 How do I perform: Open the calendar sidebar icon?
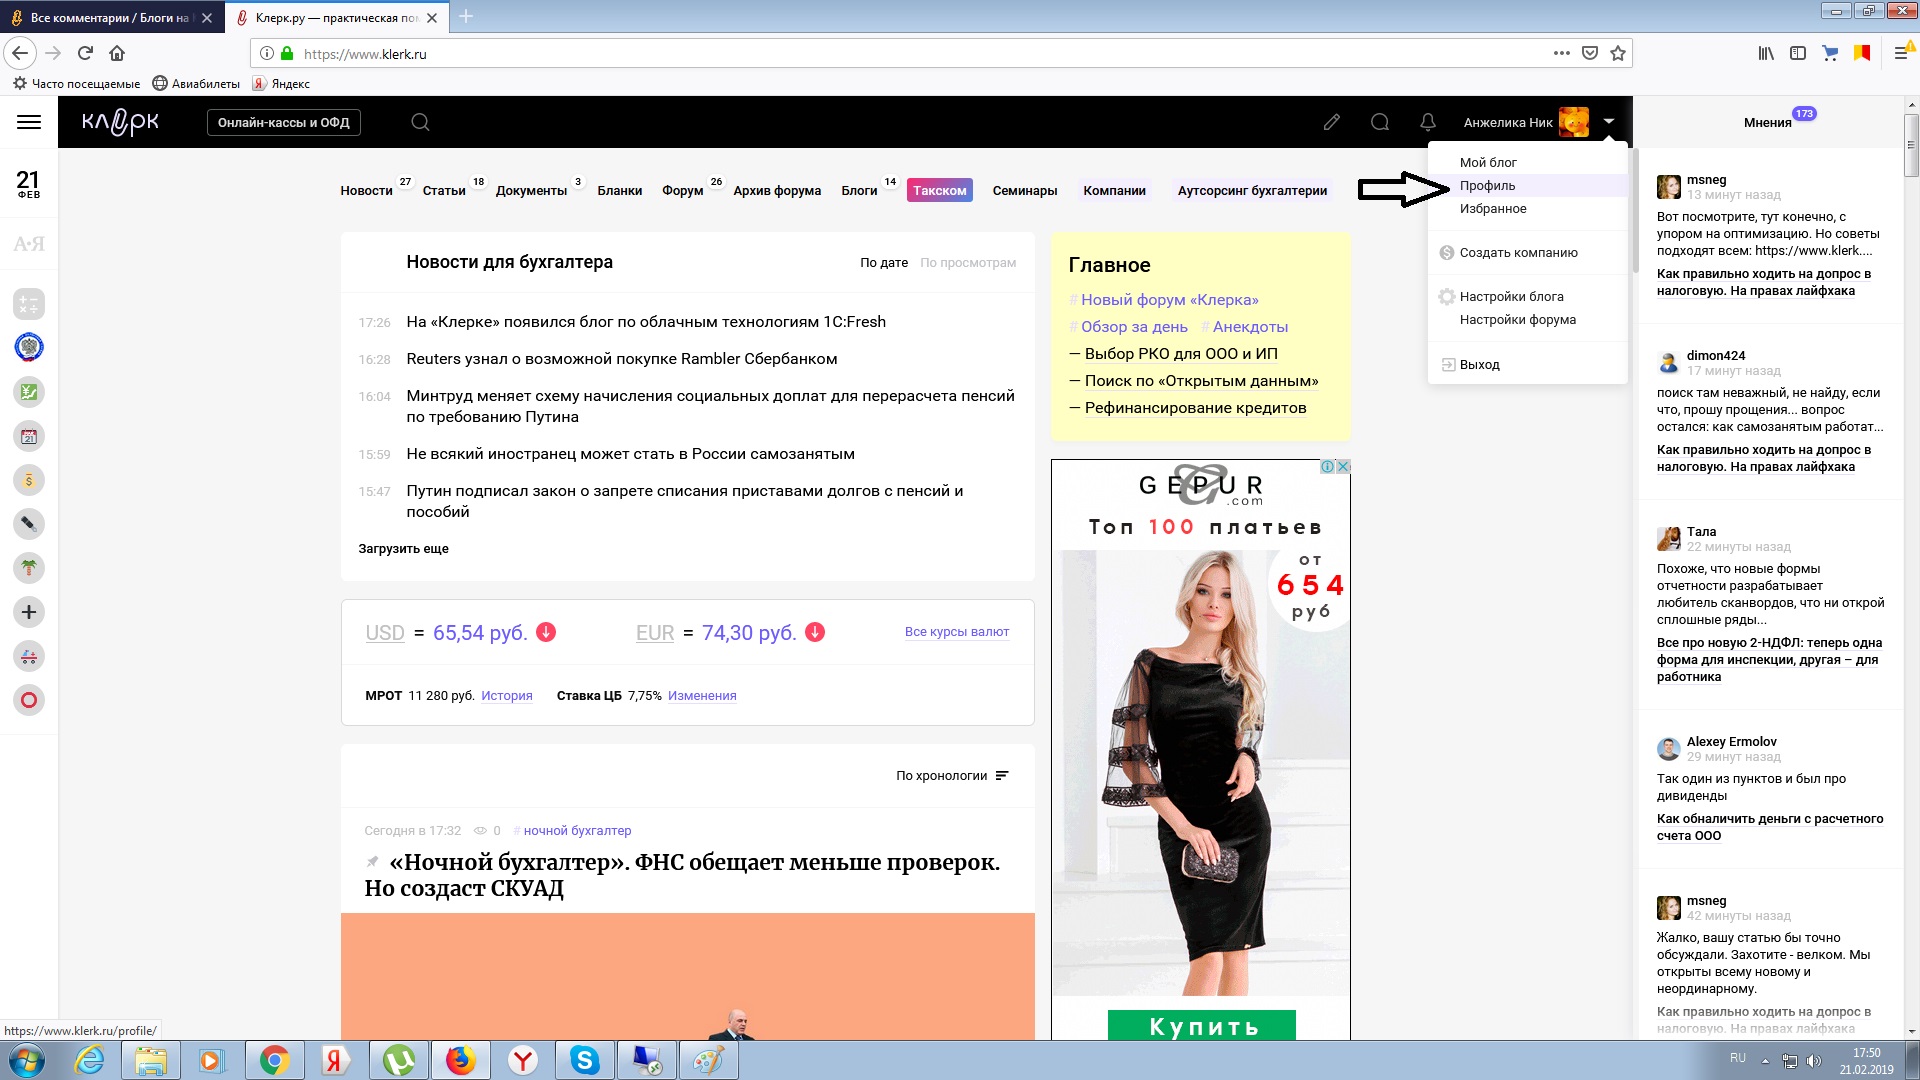tap(29, 435)
